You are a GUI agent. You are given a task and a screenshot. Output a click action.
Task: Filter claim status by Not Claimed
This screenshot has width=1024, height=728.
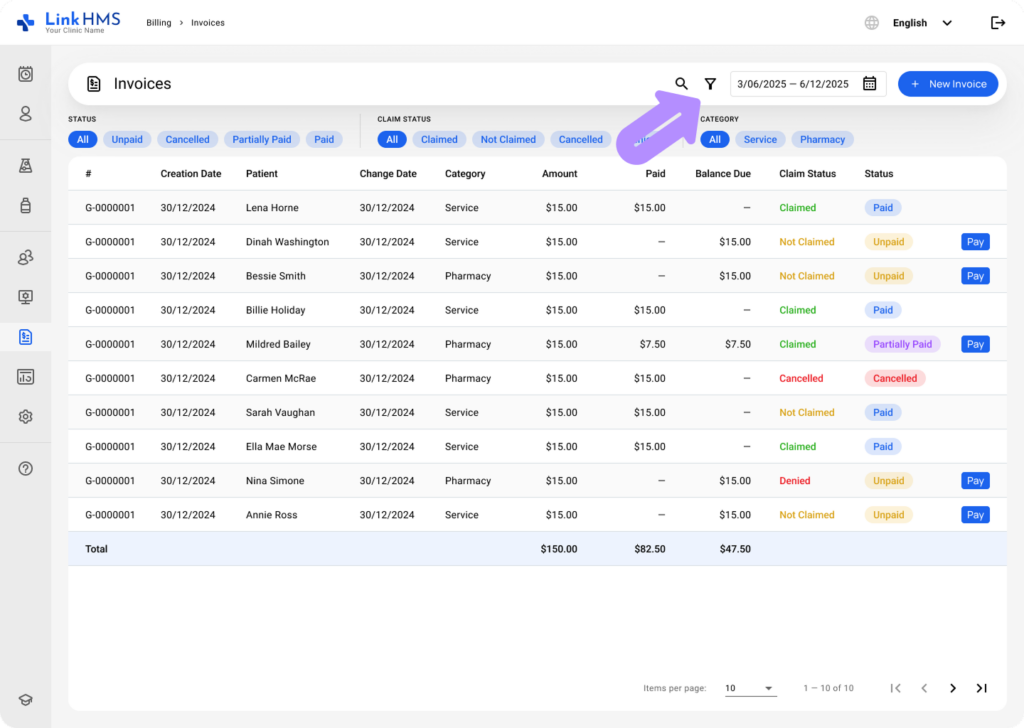[508, 139]
